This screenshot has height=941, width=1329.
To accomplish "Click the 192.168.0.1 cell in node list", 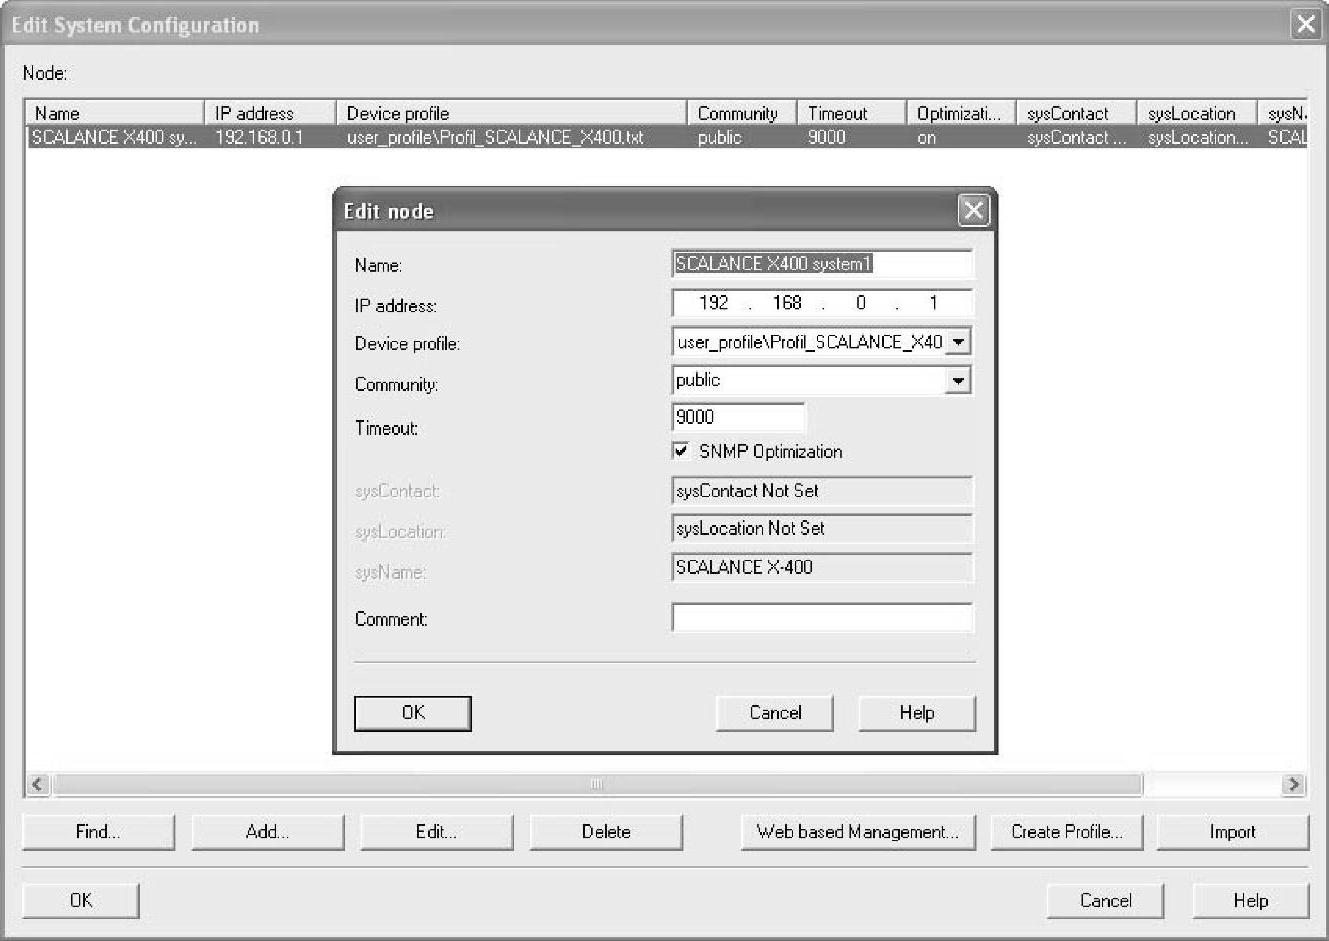I will (259, 138).
